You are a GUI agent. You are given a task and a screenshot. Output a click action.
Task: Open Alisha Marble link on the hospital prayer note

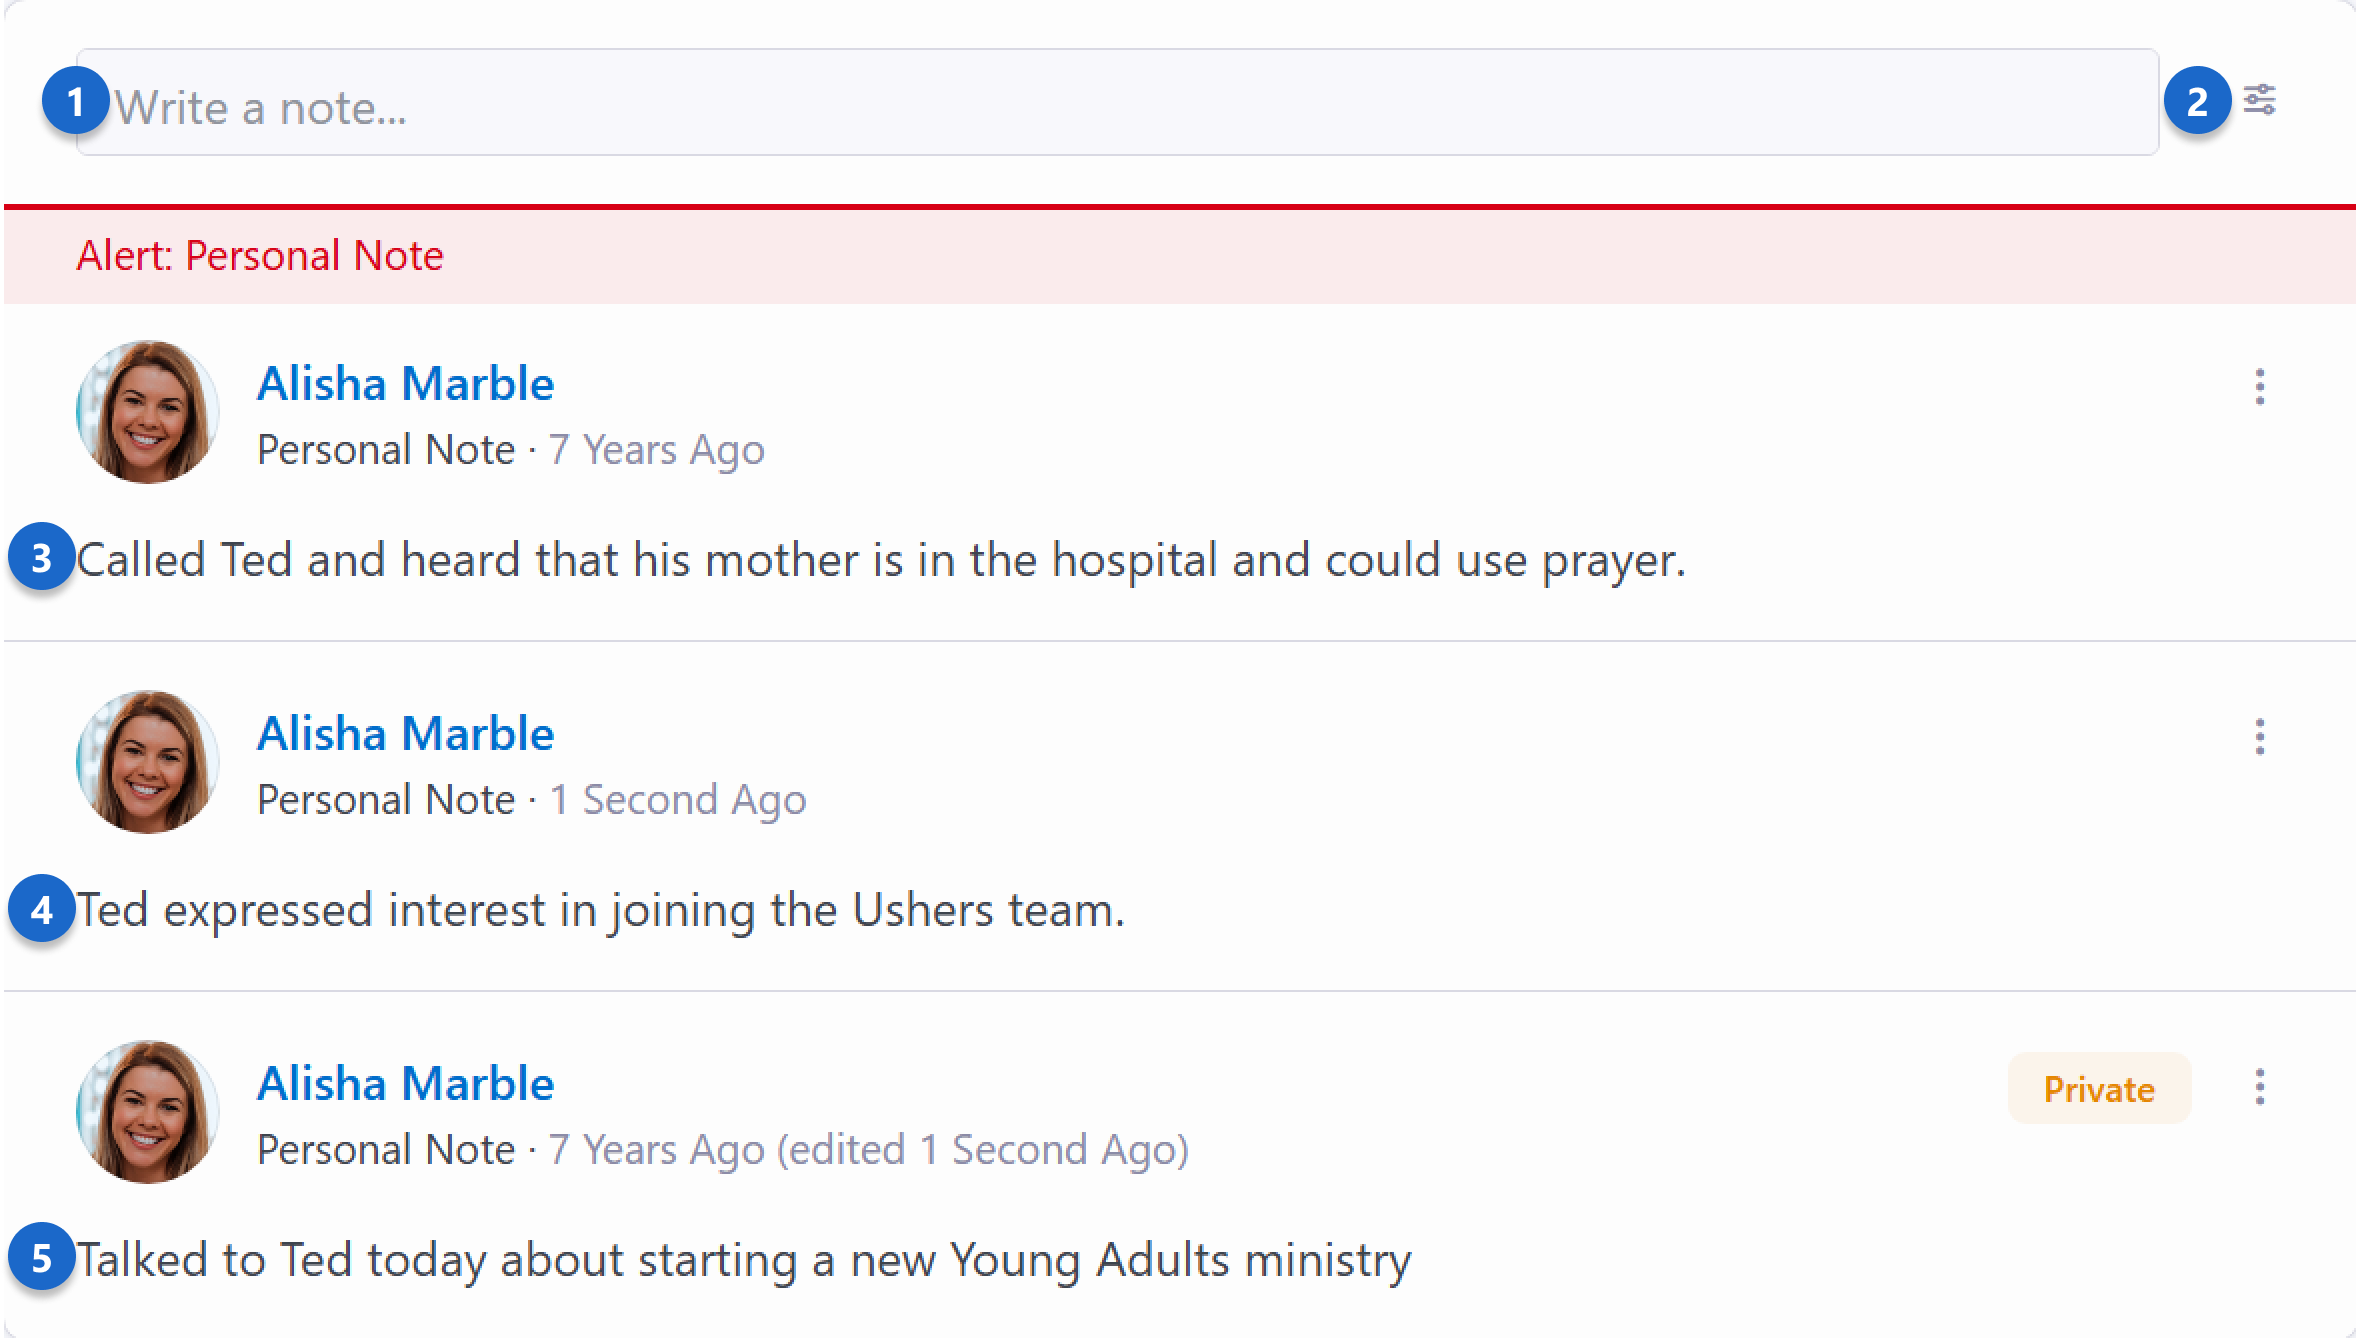point(405,383)
